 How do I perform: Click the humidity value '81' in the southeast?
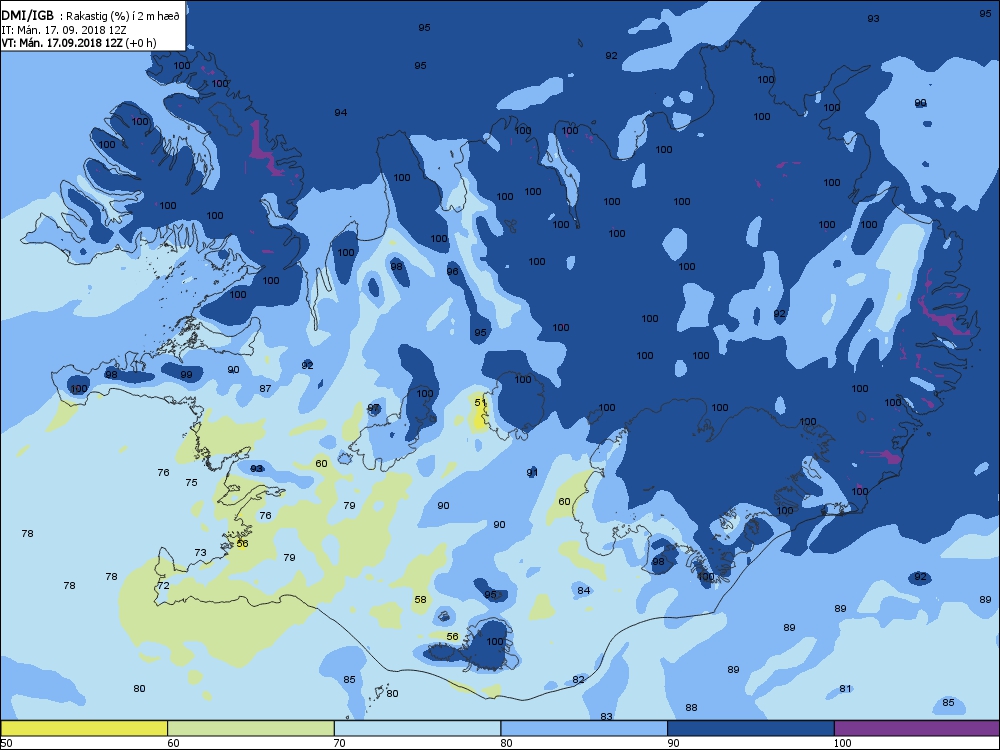tap(845, 688)
